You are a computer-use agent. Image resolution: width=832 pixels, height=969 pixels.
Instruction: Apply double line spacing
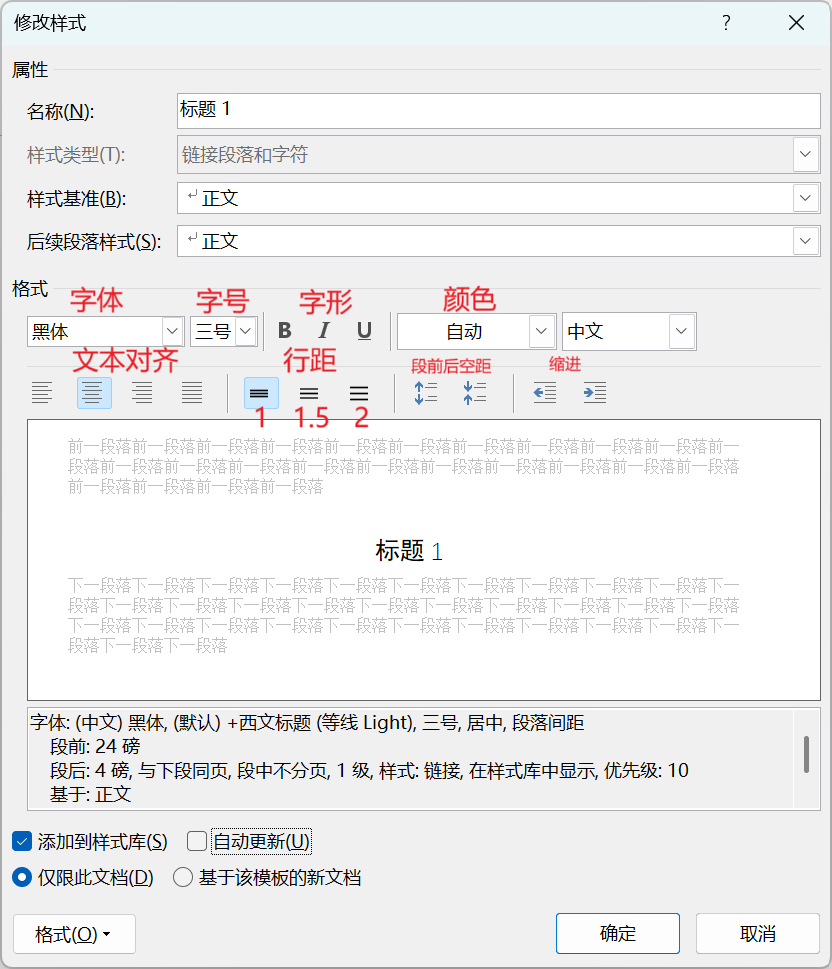click(x=358, y=392)
